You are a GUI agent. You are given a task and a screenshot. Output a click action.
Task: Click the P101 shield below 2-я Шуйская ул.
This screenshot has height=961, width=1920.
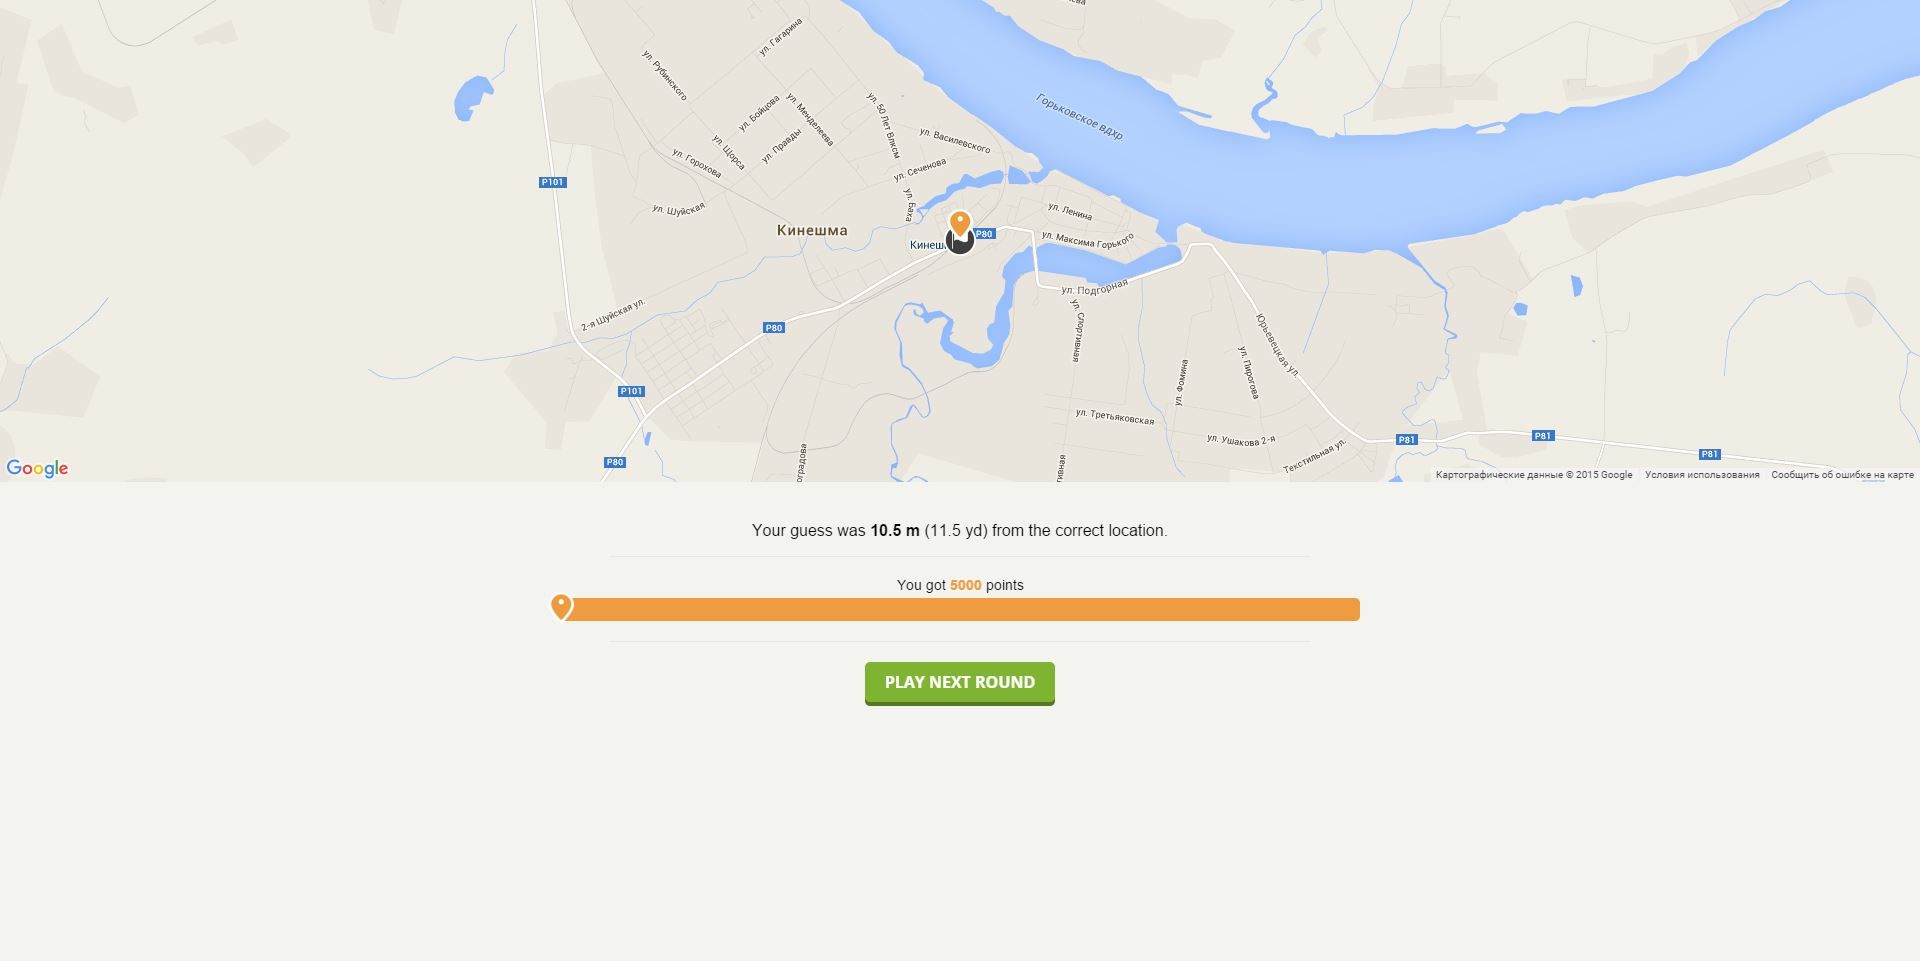point(631,391)
